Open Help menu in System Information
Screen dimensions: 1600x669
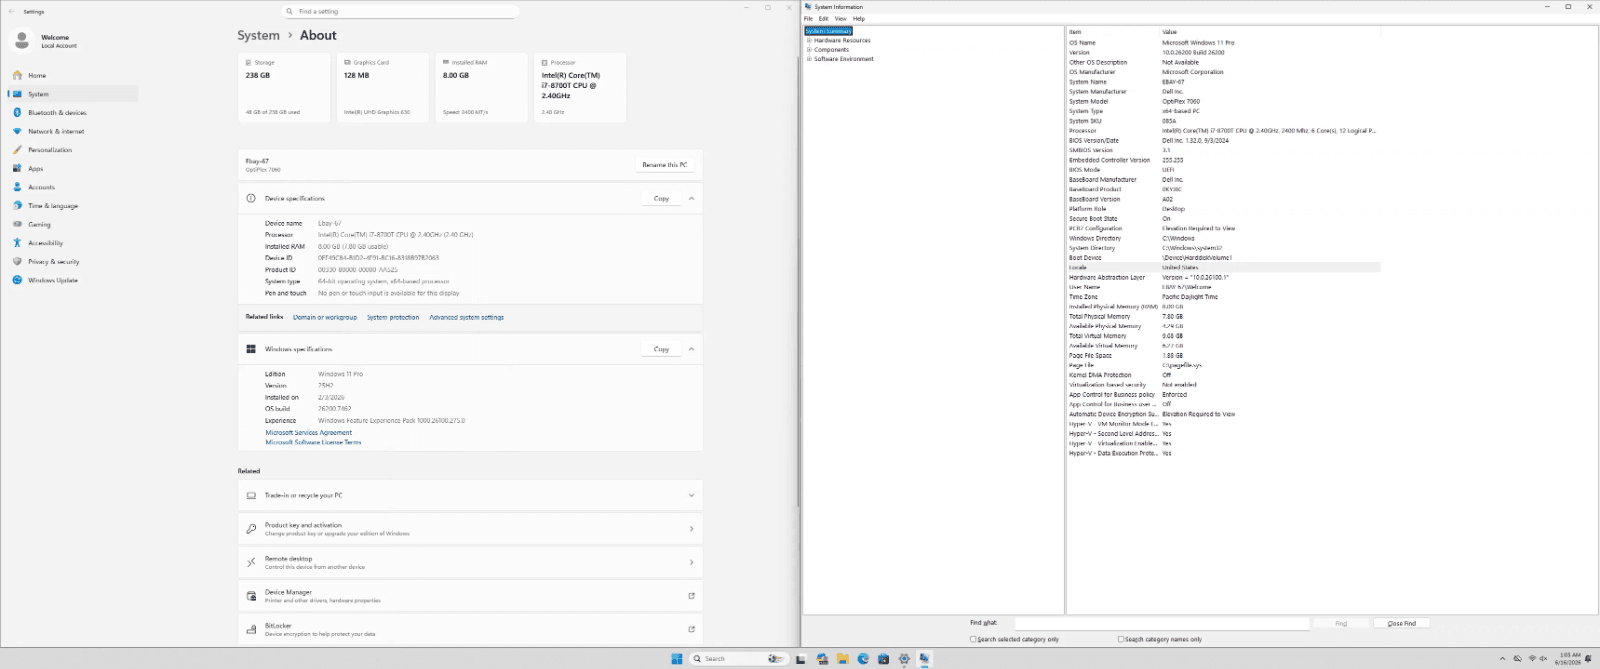858,19
